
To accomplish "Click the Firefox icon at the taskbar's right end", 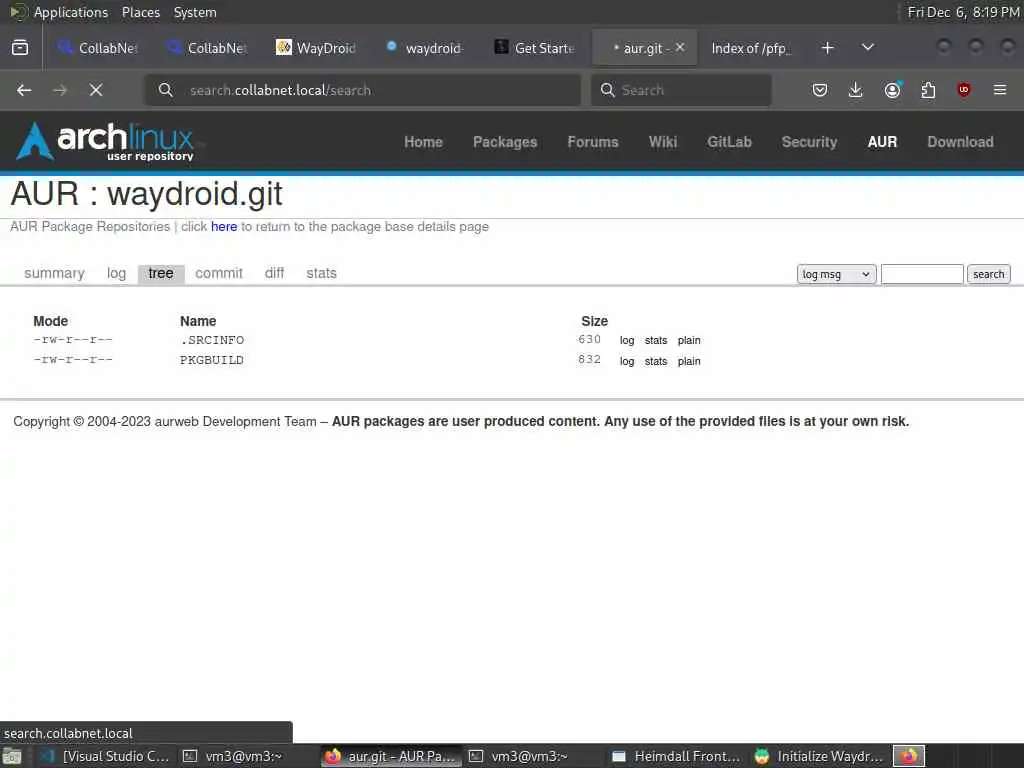I will 909,756.
